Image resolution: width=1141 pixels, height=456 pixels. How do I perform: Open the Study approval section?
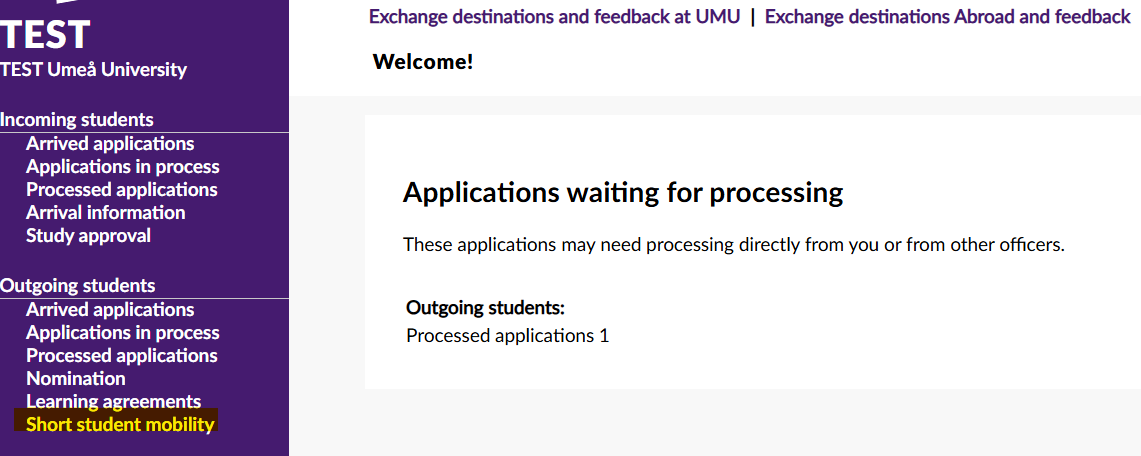tap(88, 236)
